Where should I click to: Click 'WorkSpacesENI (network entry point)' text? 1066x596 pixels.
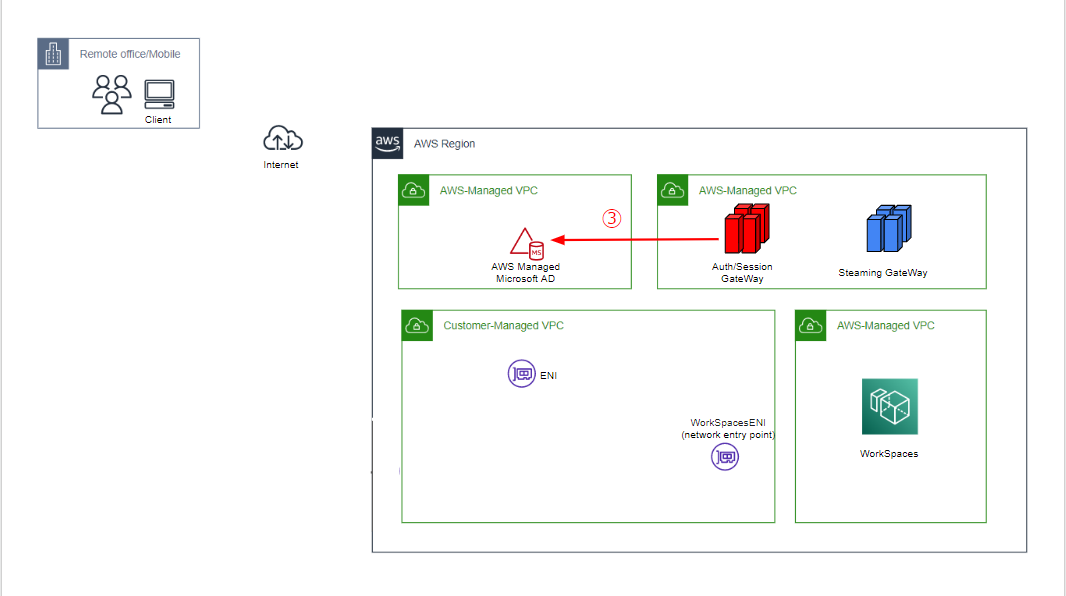[x=728, y=428]
